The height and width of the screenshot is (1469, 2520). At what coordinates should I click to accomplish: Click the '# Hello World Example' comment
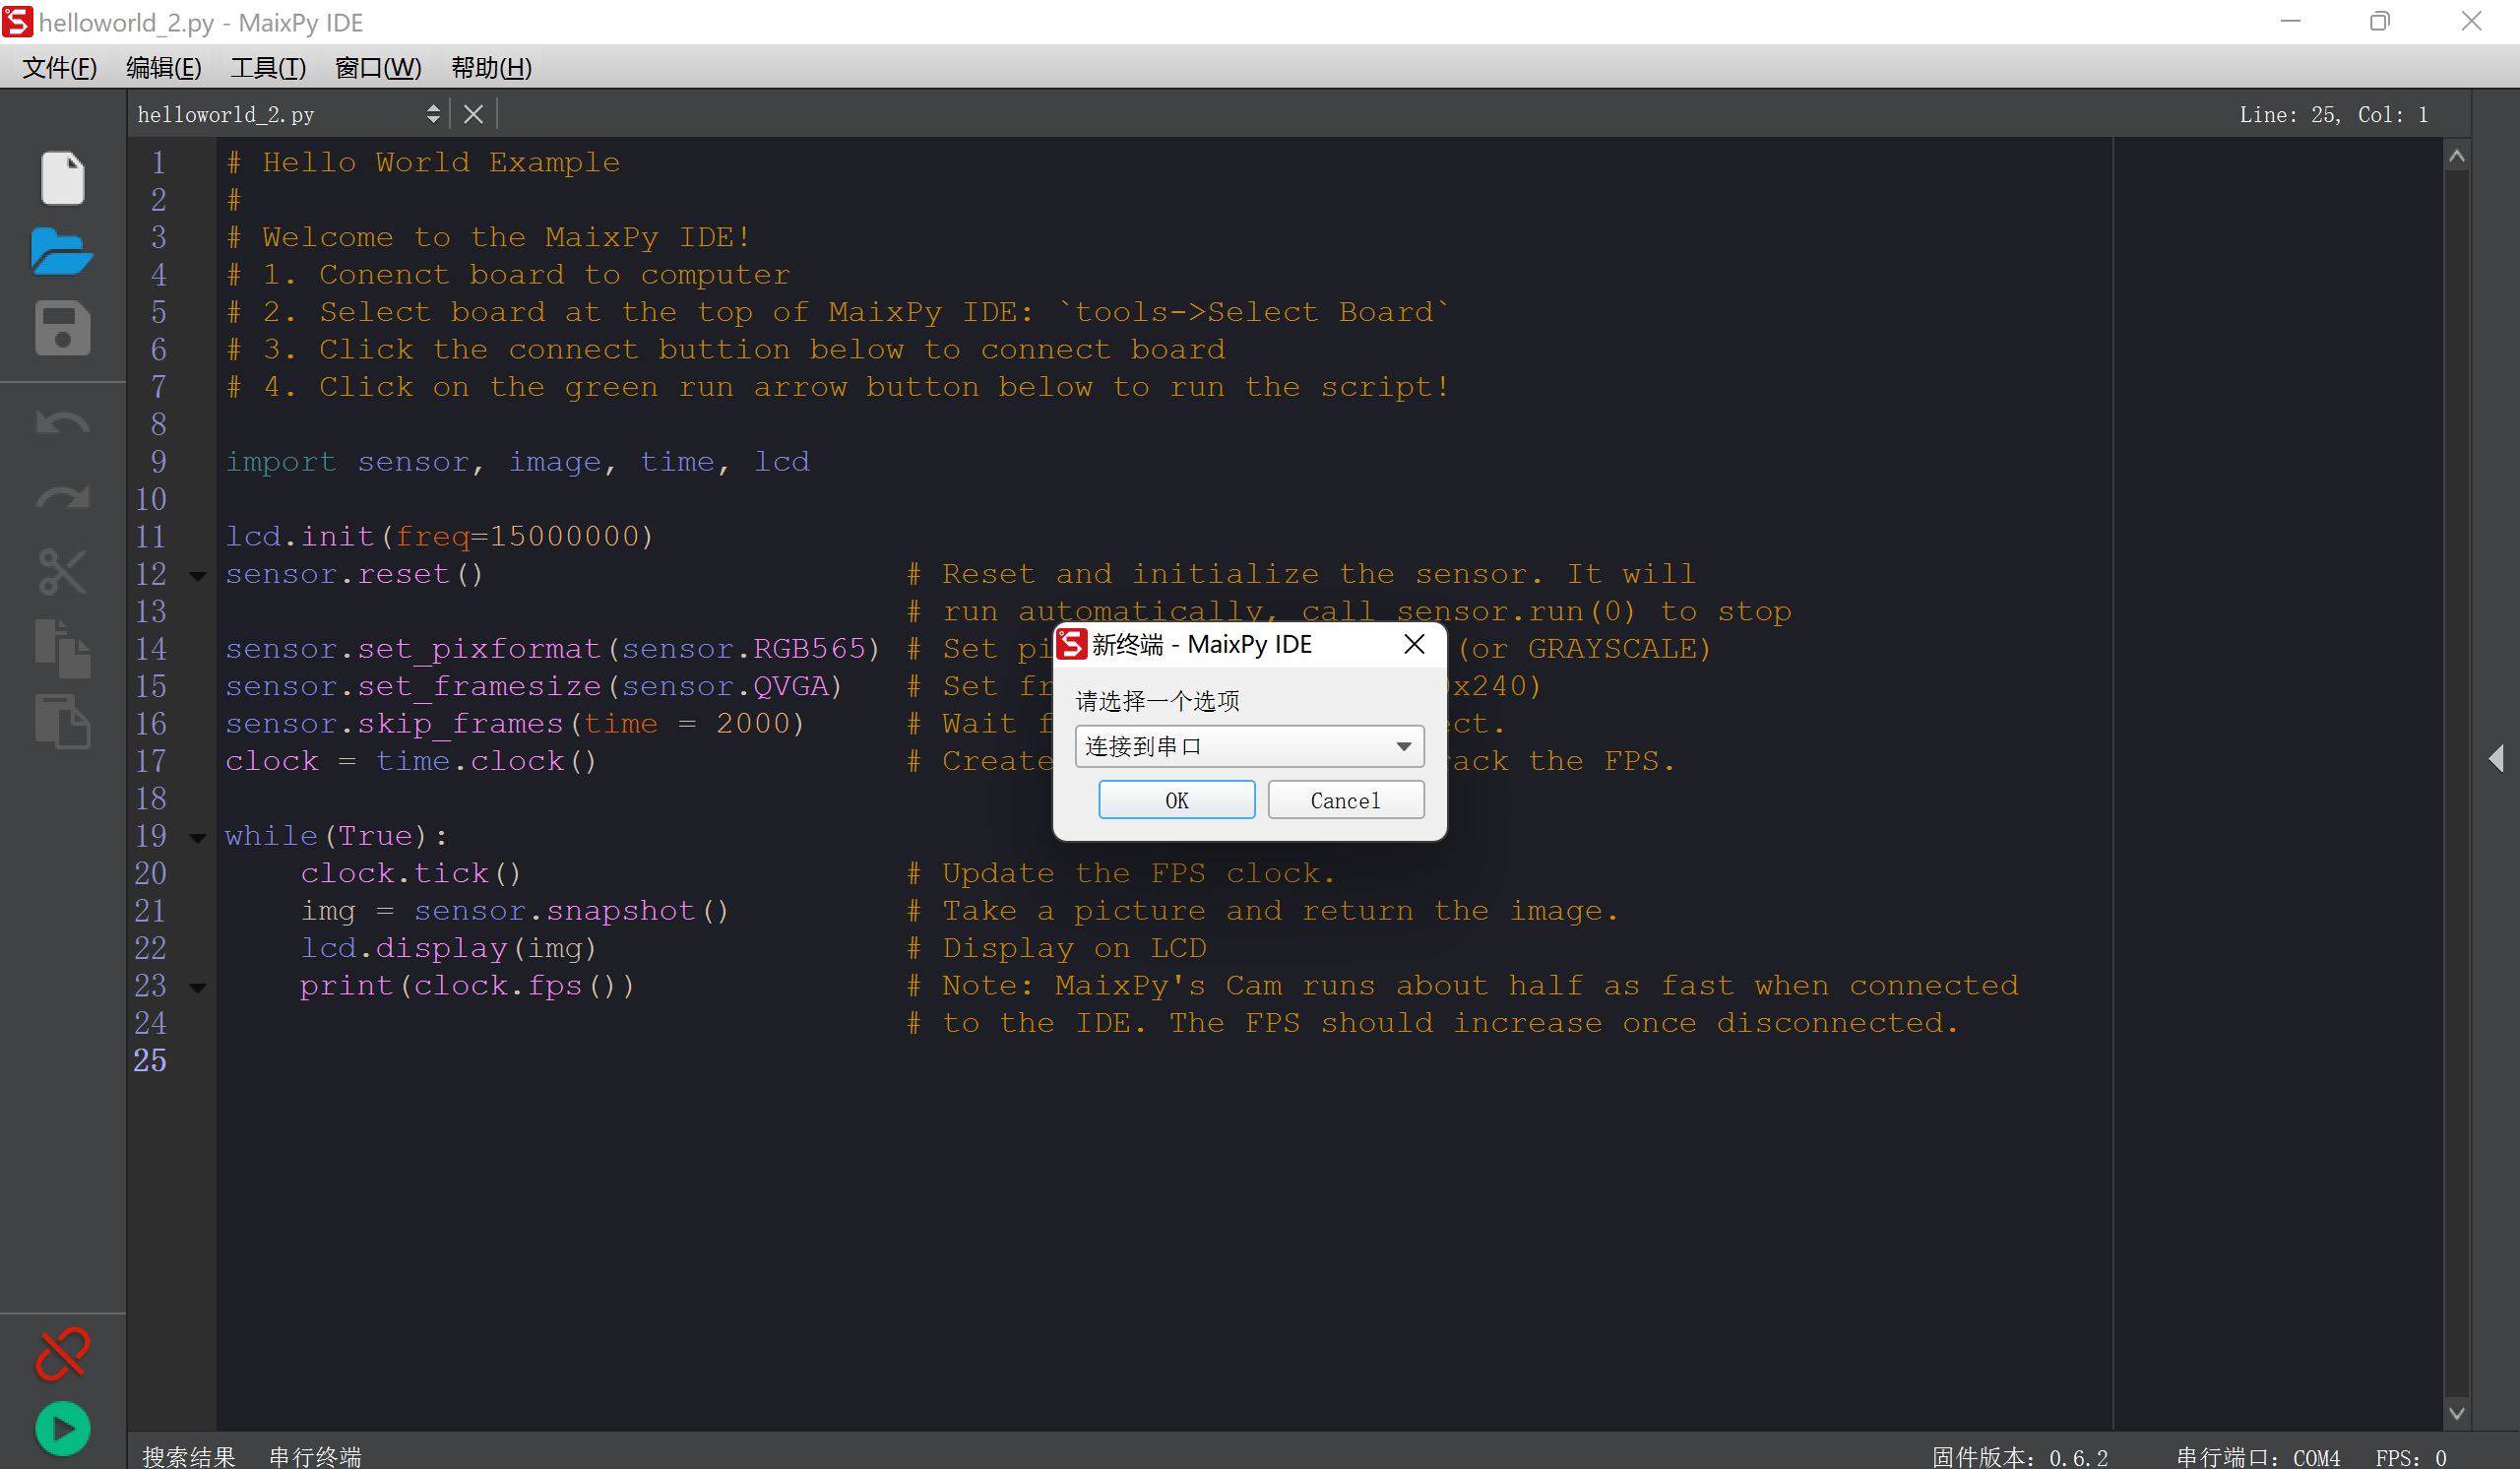click(423, 163)
